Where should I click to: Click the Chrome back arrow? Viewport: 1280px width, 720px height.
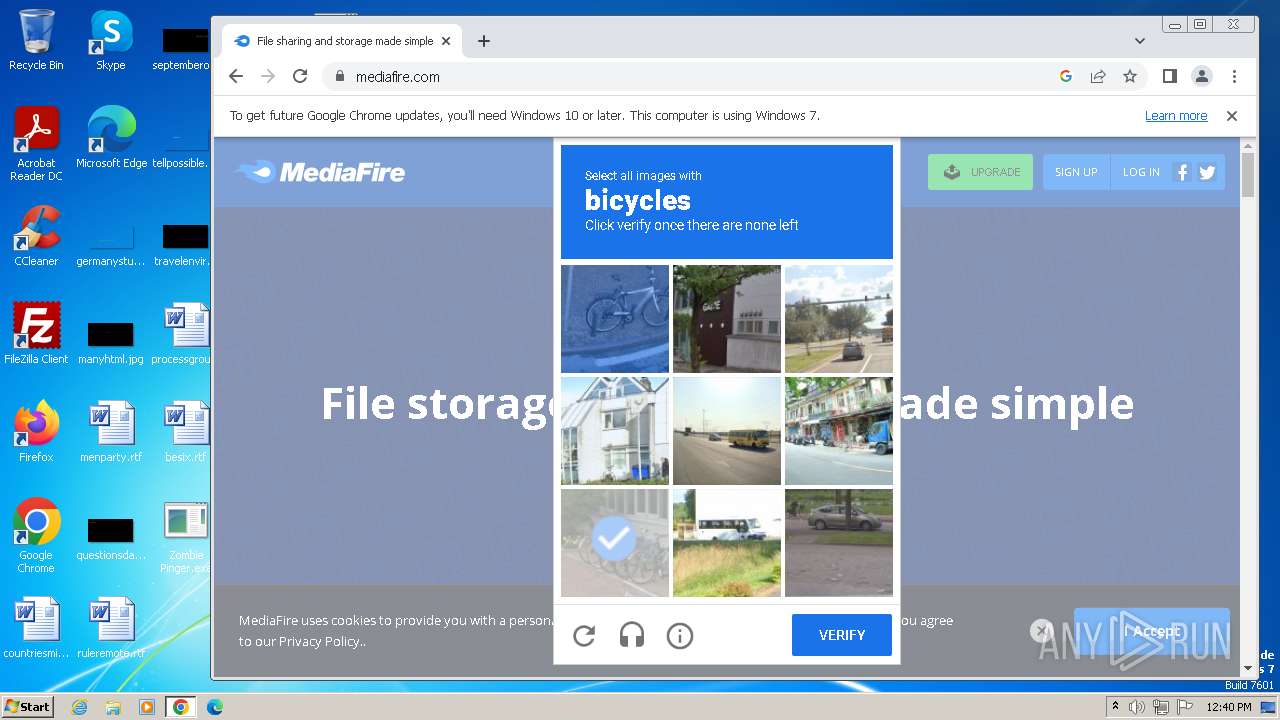[236, 76]
